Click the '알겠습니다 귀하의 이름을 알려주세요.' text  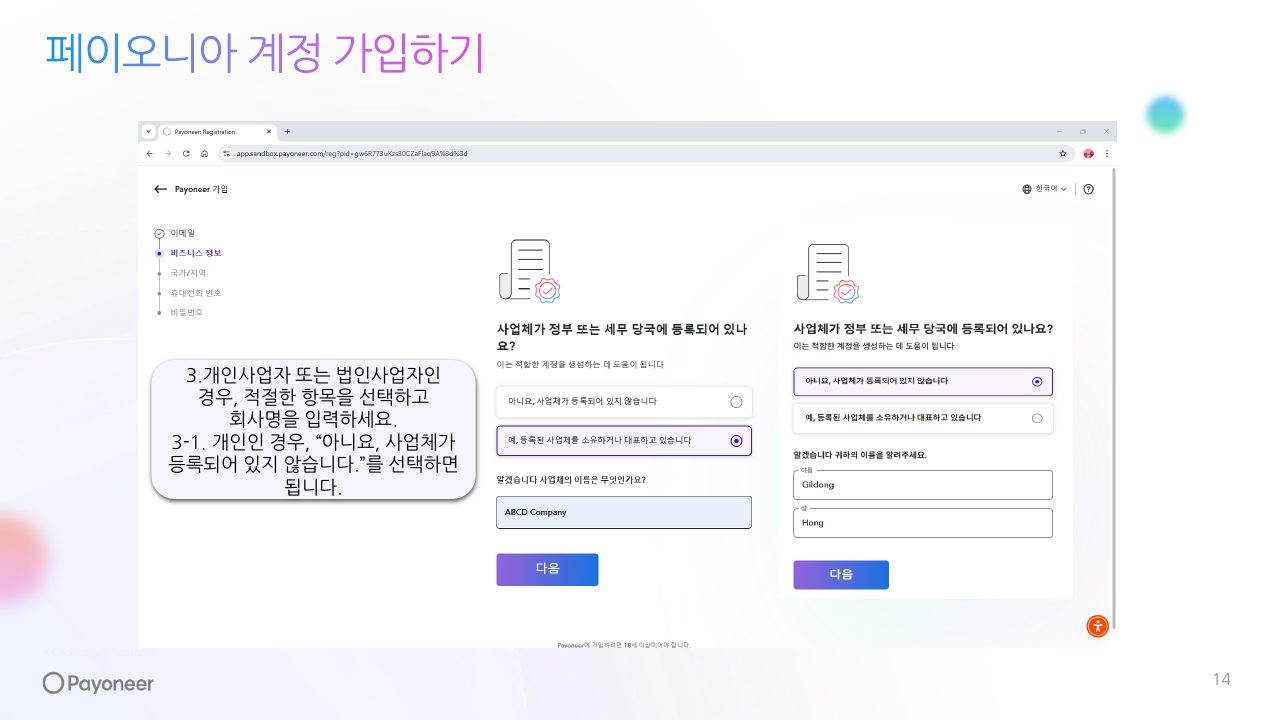pos(860,455)
